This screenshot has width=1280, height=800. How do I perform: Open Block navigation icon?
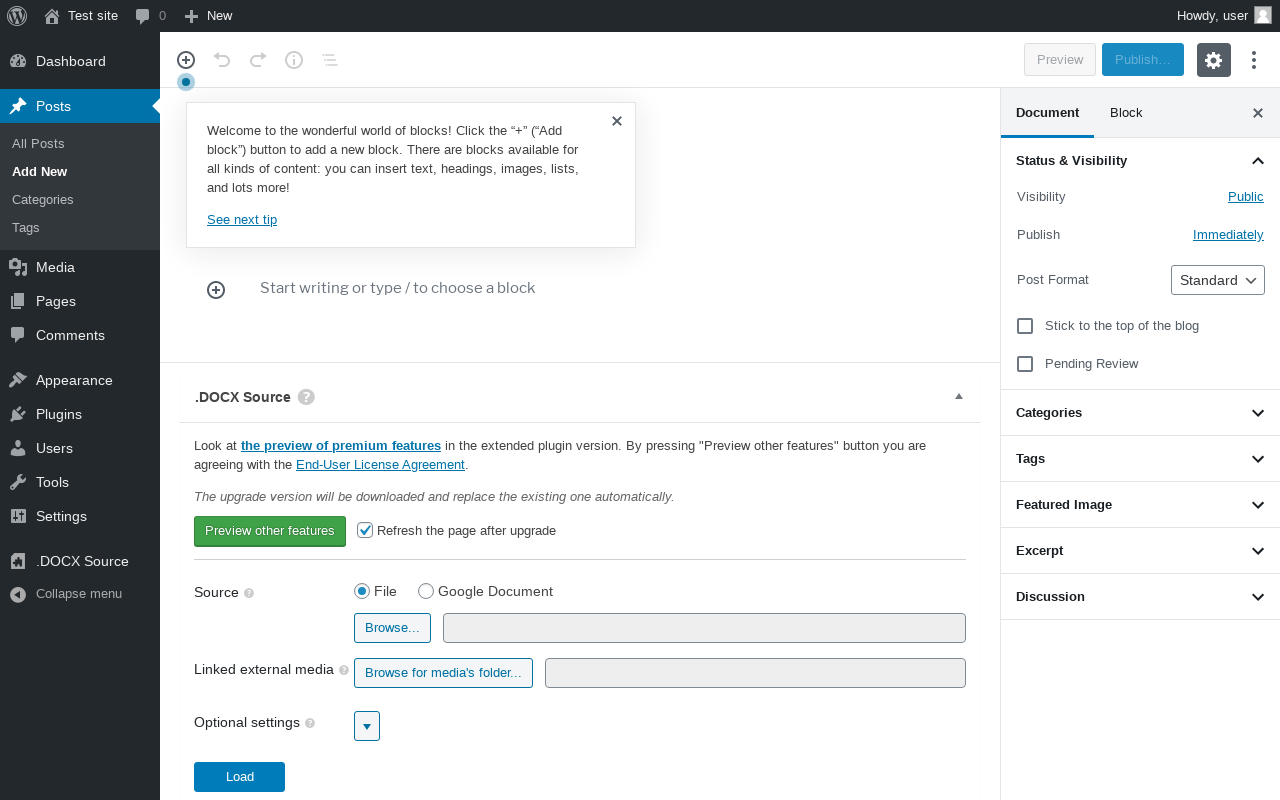[330, 60]
